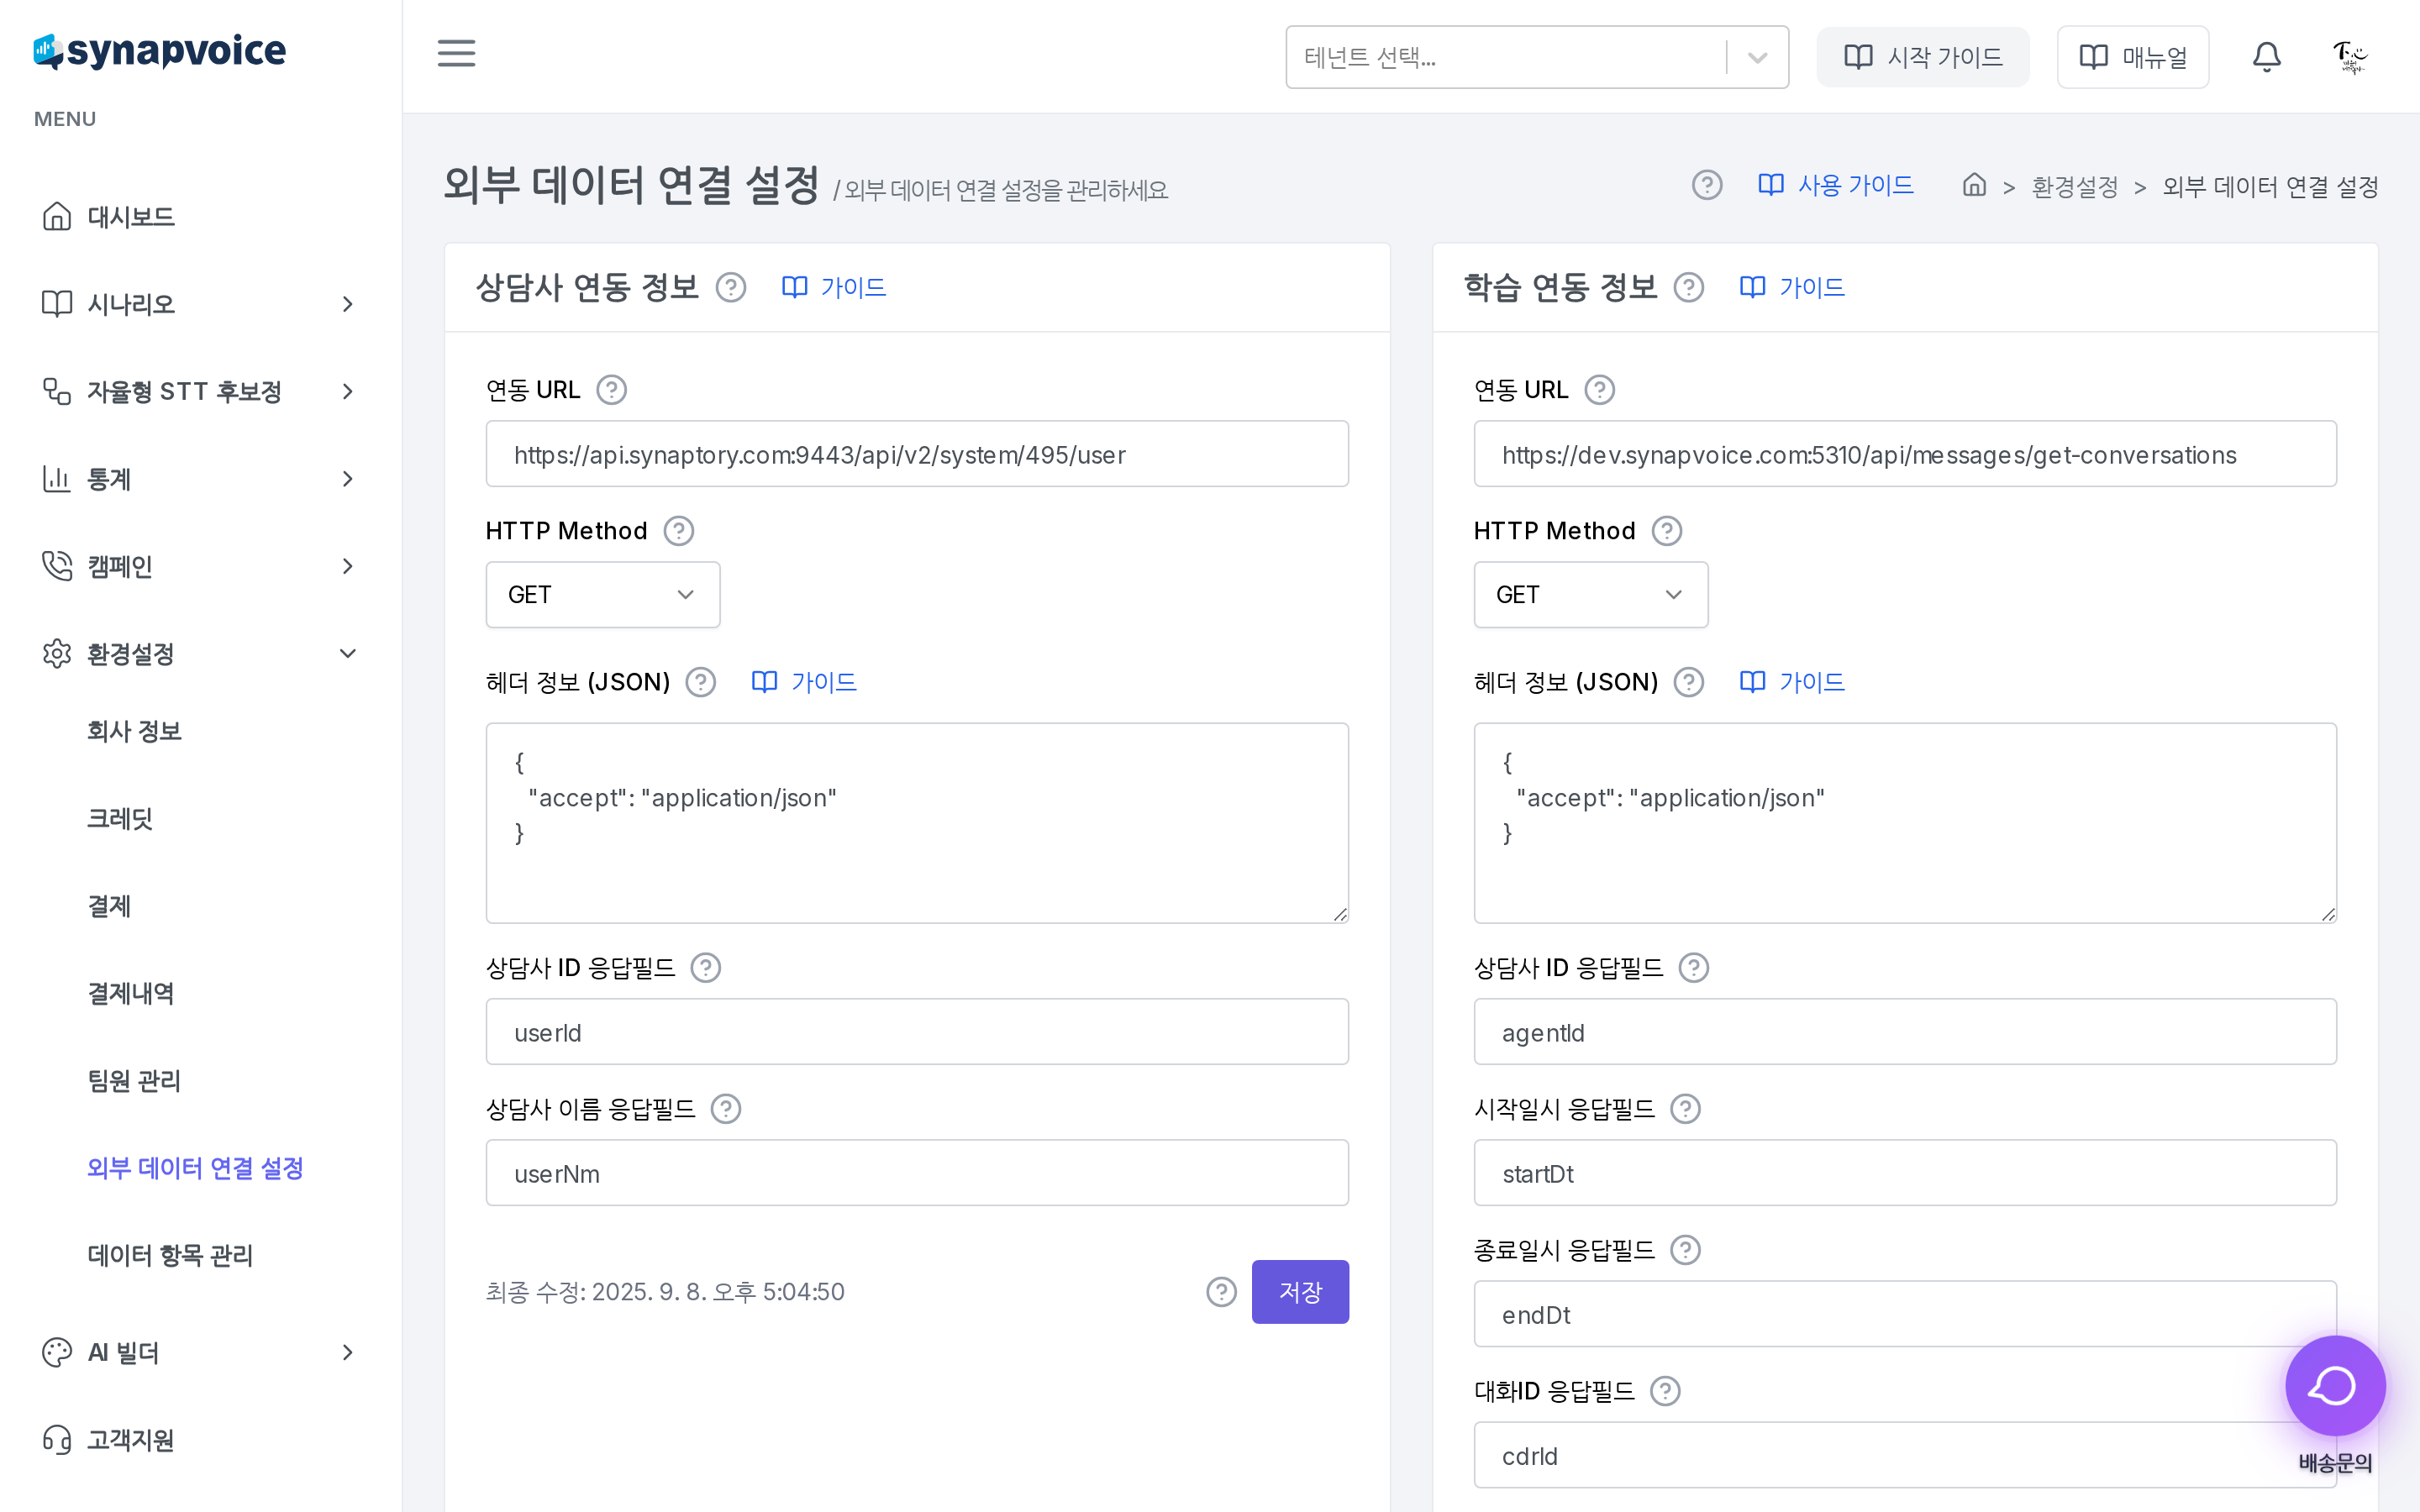Screen dimensions: 2420x1512
Task: Click help icon for left 연동 URL
Action: tap(612, 390)
